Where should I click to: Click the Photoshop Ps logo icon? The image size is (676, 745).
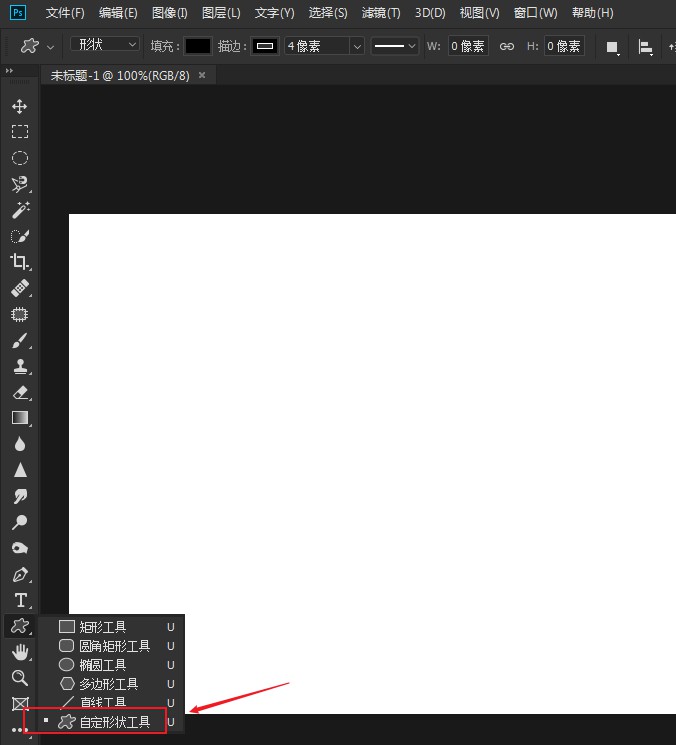(x=18, y=12)
